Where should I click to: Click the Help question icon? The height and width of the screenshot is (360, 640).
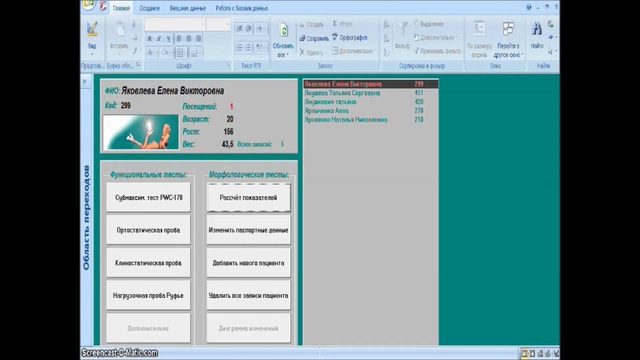[x=529, y=7]
